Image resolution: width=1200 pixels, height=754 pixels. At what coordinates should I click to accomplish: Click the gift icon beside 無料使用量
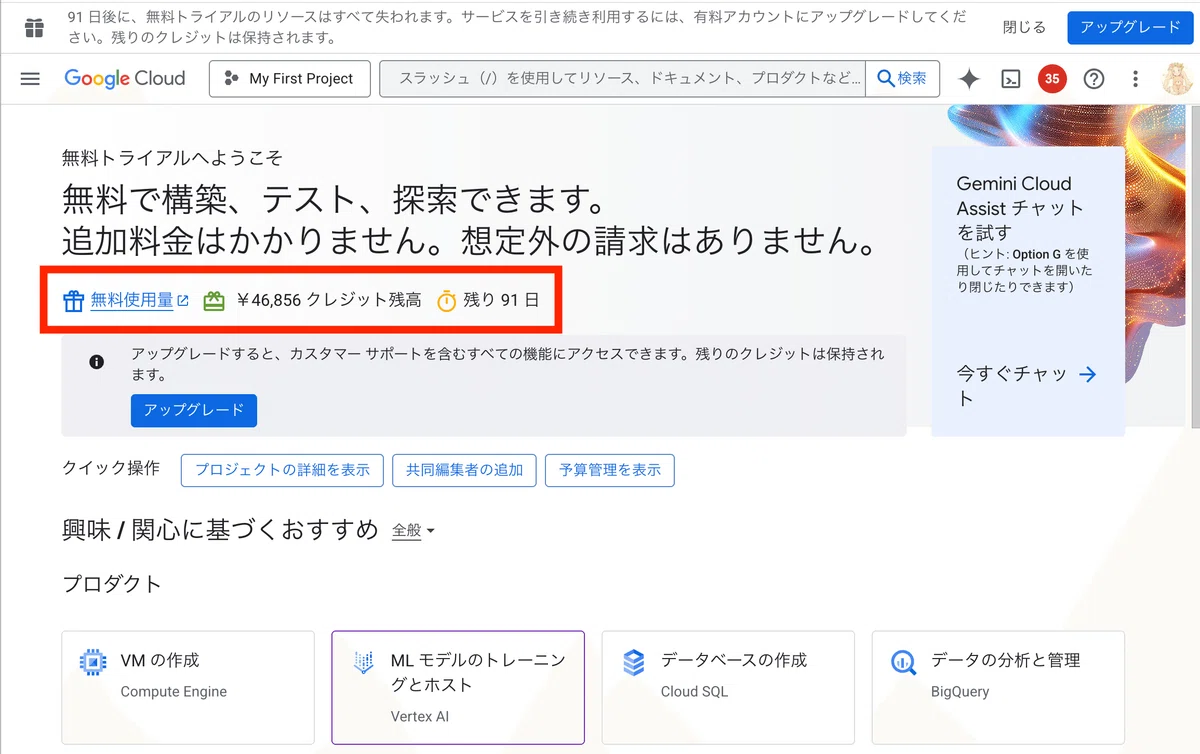click(73, 300)
